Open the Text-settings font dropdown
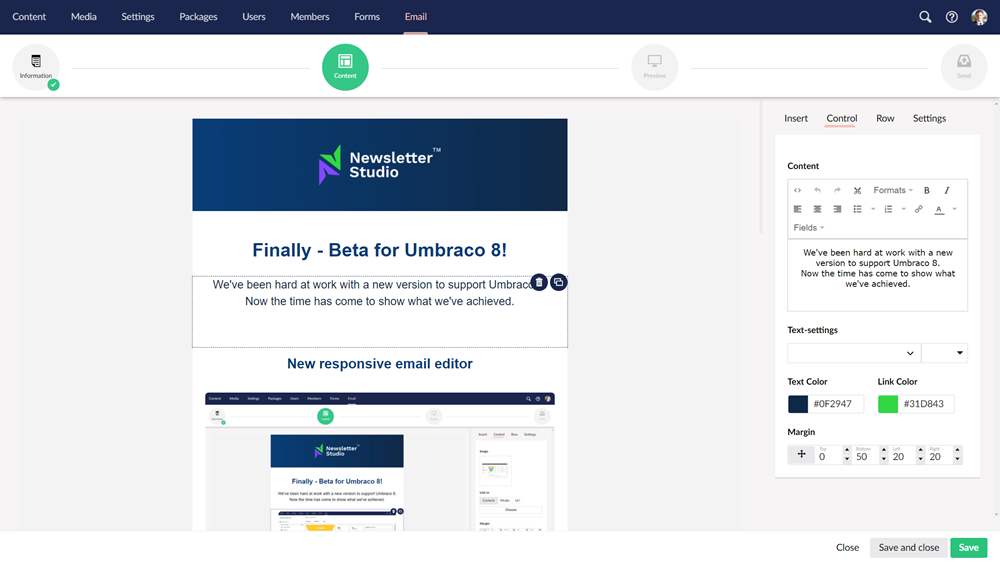Image resolution: width=1000 pixels, height=563 pixels. 854,353
